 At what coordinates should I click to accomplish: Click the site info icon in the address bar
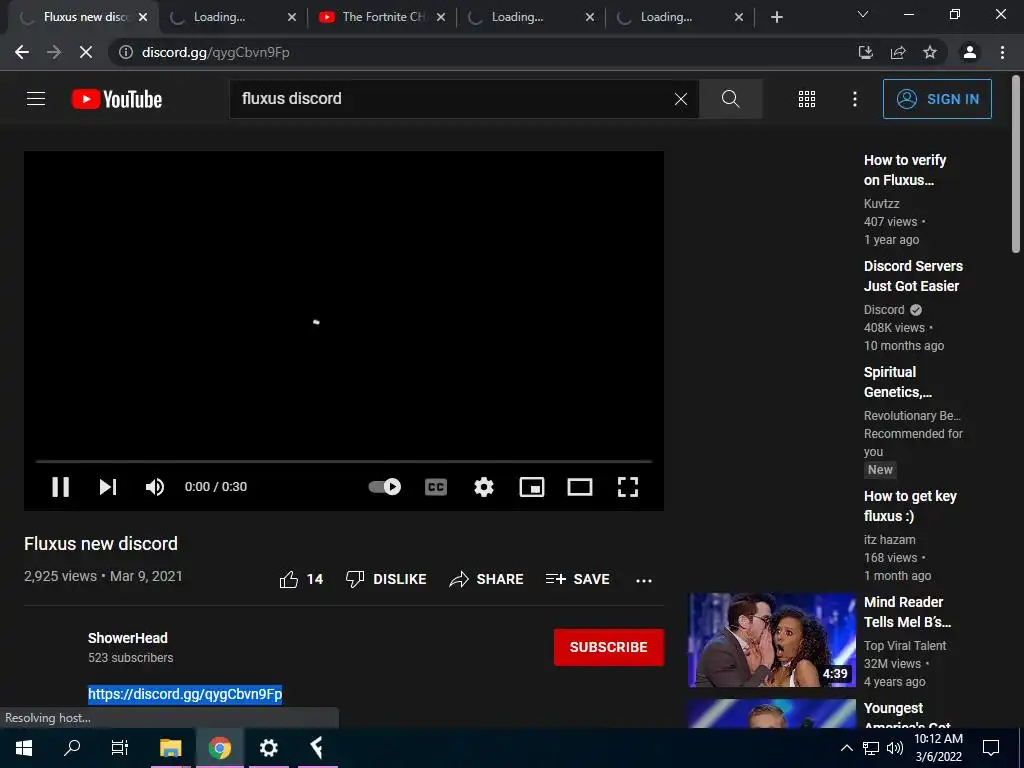pos(126,52)
